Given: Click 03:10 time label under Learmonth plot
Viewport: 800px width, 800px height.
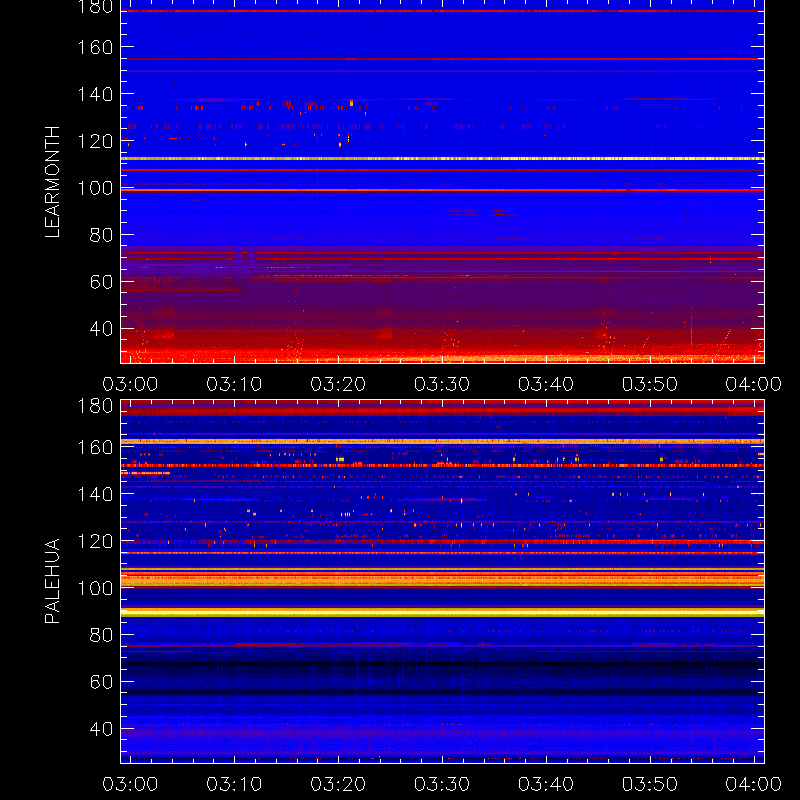Looking at the screenshot, I should [x=234, y=384].
